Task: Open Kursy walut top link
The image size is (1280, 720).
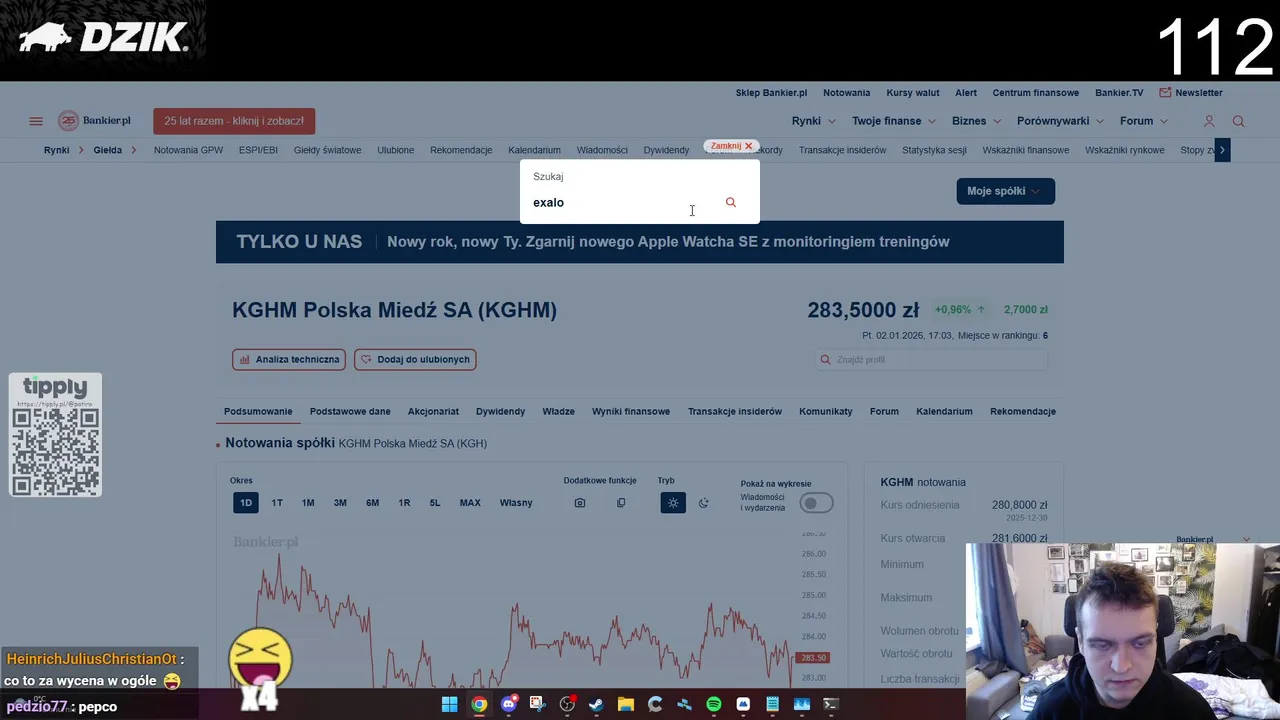Action: [913, 93]
